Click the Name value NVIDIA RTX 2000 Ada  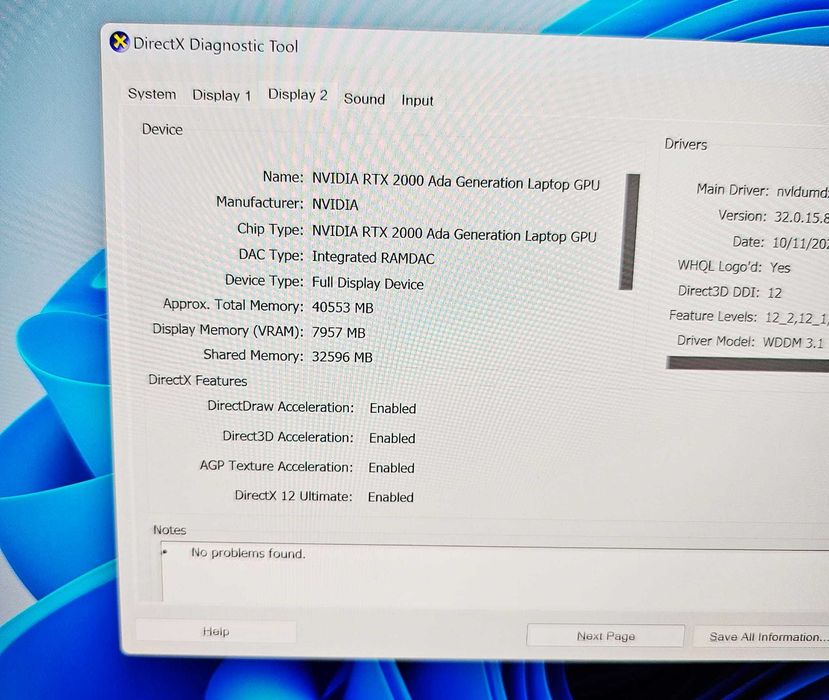pos(456,181)
